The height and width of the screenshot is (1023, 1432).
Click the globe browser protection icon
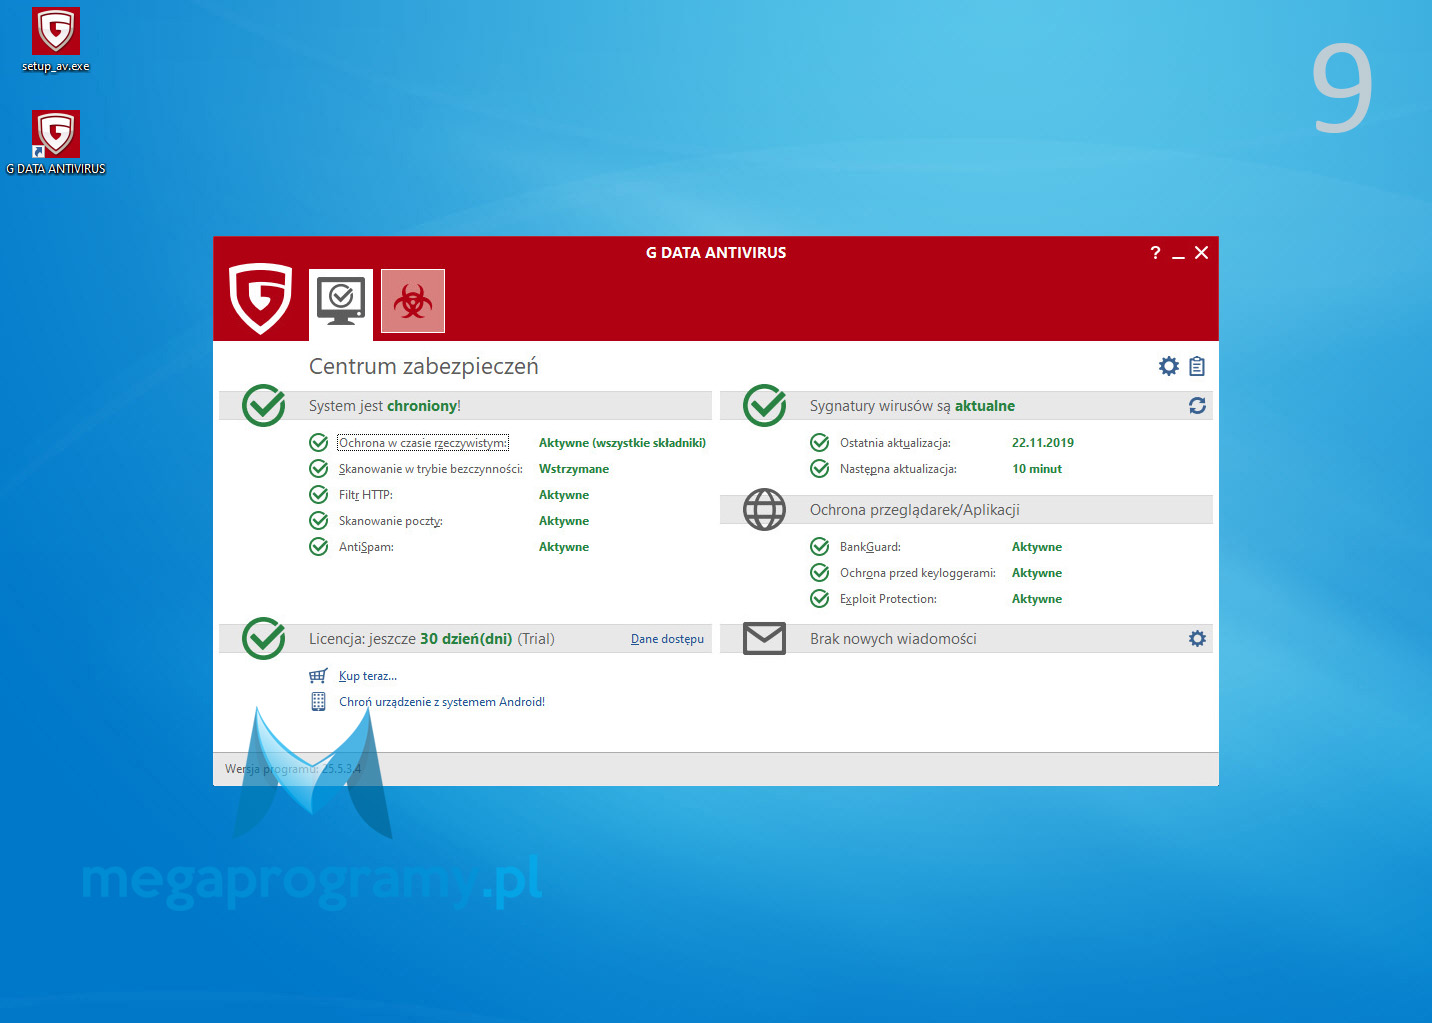tap(764, 509)
